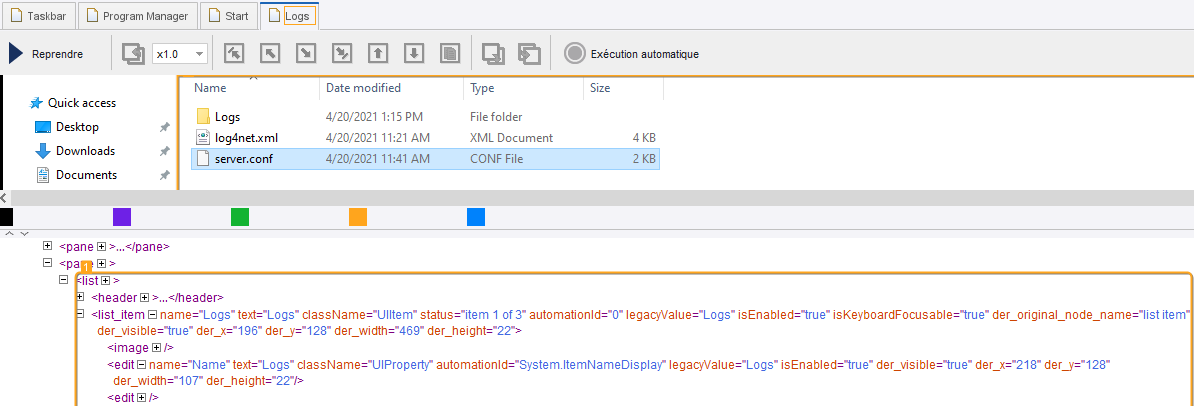This screenshot has width=1194, height=406.
Task: Select the purple color swatch
Action: [x=122, y=217]
